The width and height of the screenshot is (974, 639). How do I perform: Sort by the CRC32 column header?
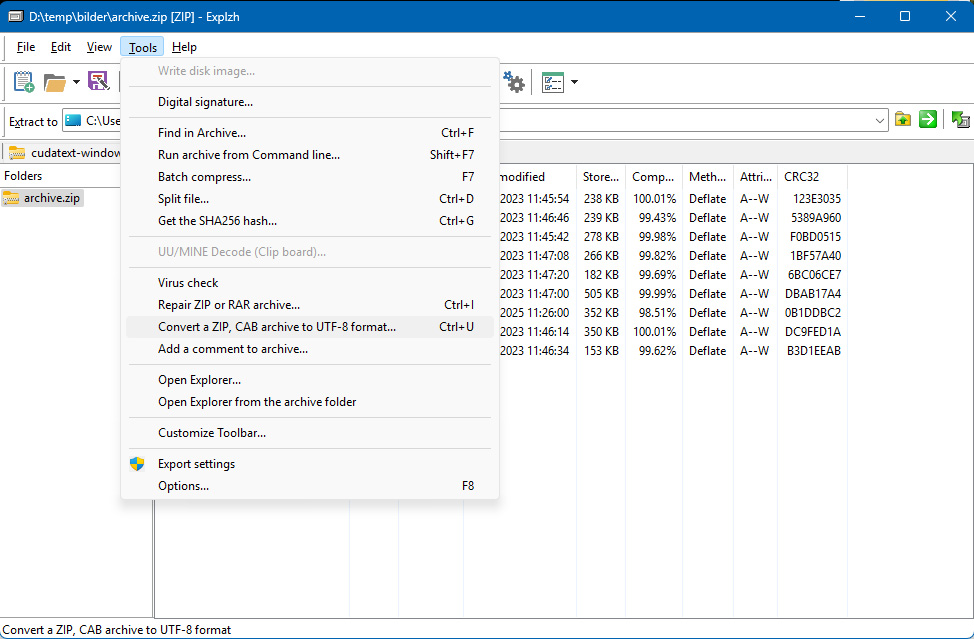(x=812, y=177)
